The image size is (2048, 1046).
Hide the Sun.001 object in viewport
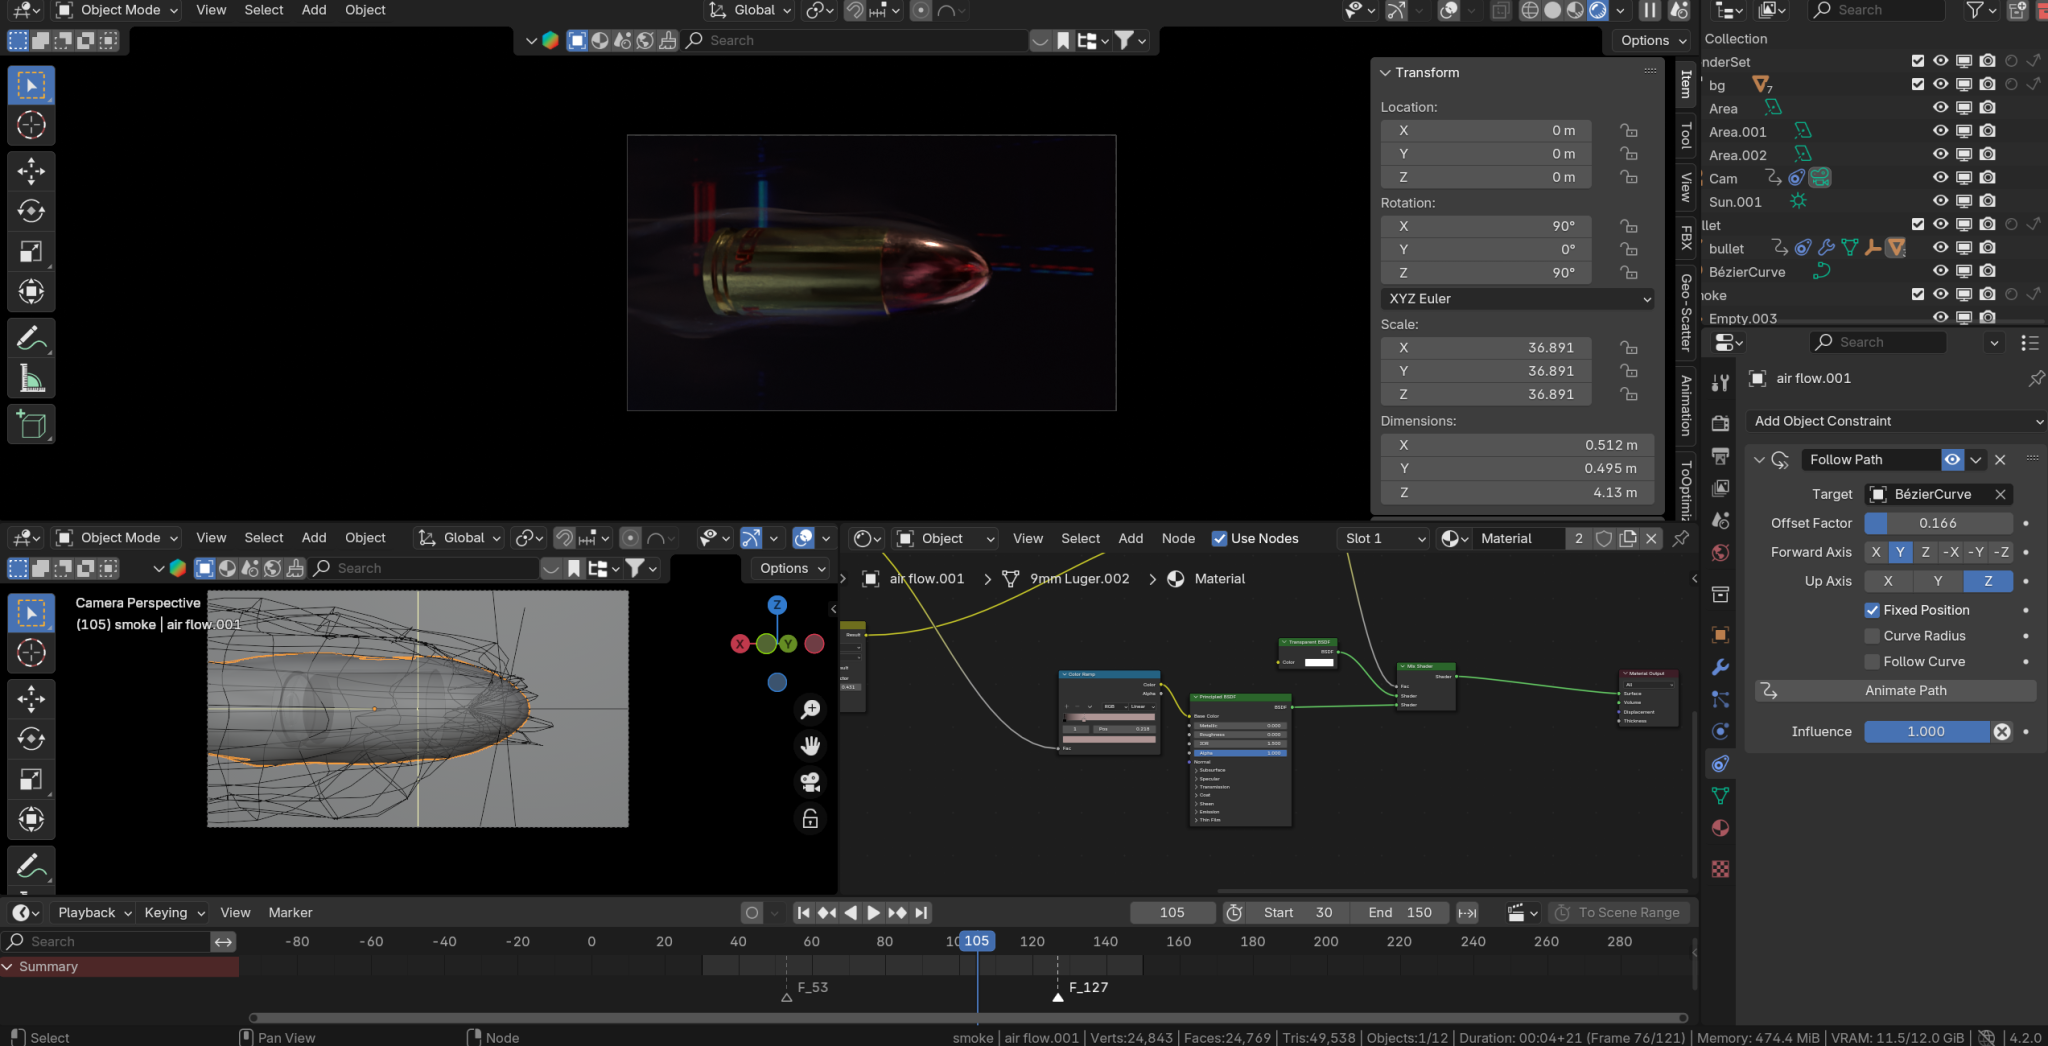(1940, 201)
